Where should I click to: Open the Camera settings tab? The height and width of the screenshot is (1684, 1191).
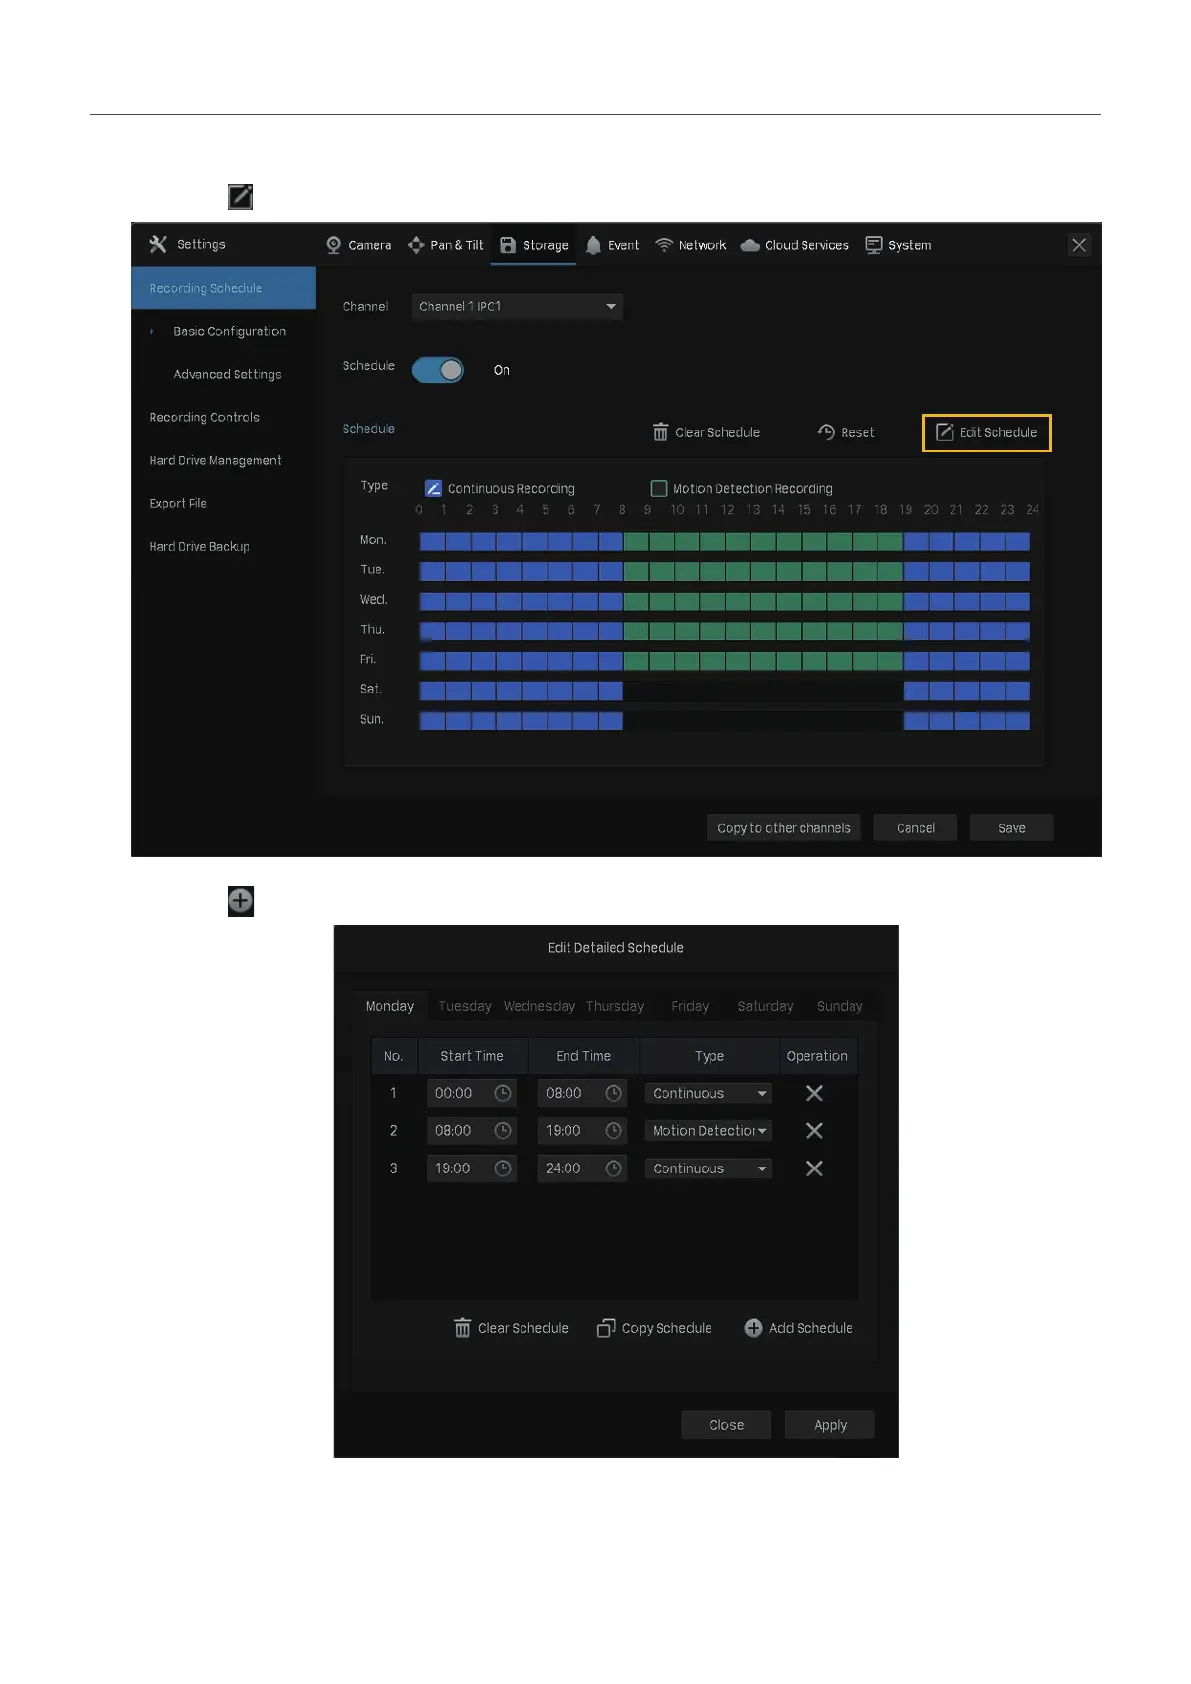(x=358, y=245)
